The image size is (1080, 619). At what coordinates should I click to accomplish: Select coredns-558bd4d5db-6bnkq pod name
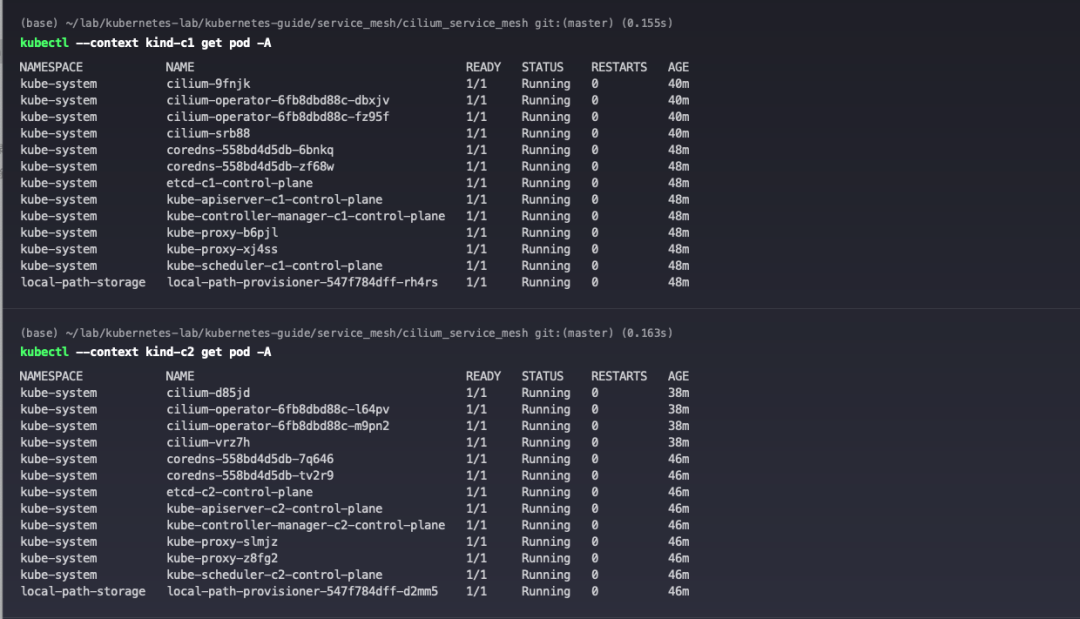(250, 150)
